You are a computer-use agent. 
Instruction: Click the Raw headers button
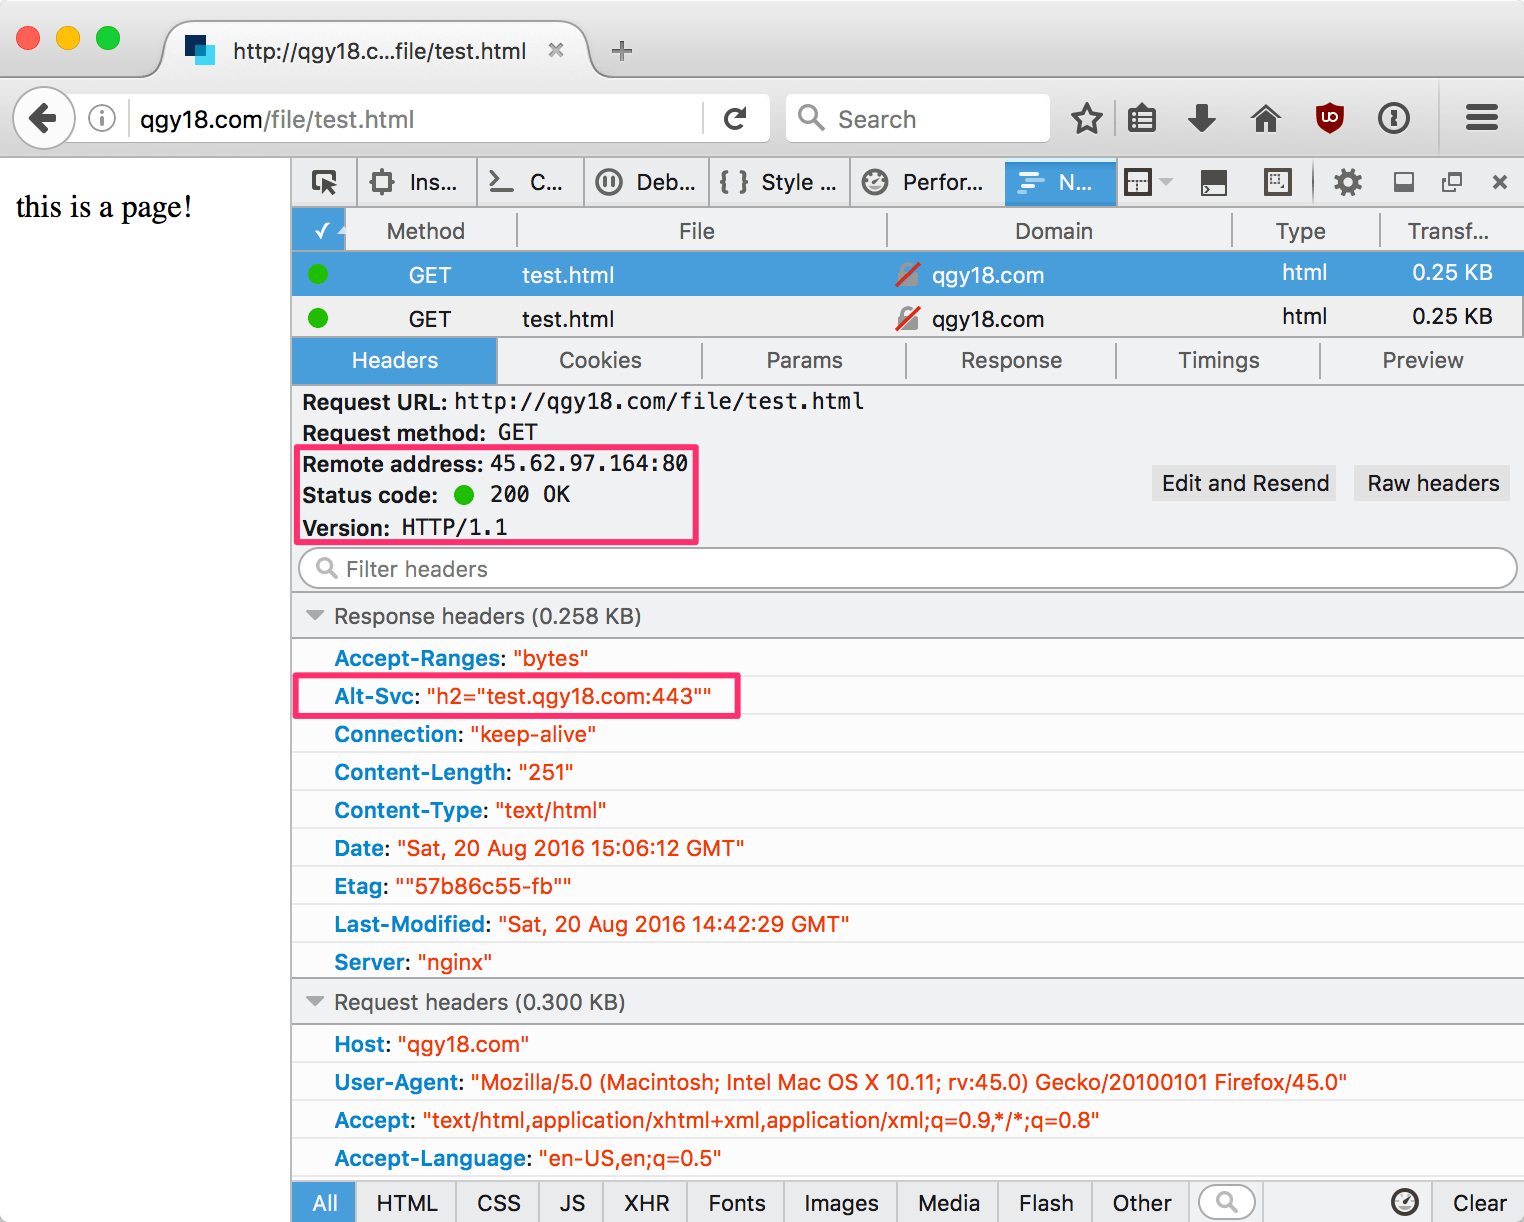[x=1432, y=483]
